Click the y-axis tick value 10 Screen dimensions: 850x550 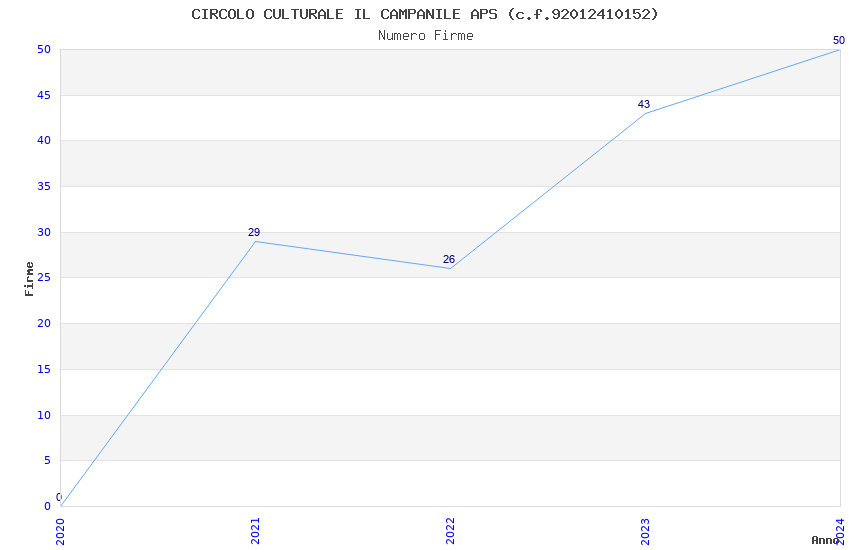(44, 415)
